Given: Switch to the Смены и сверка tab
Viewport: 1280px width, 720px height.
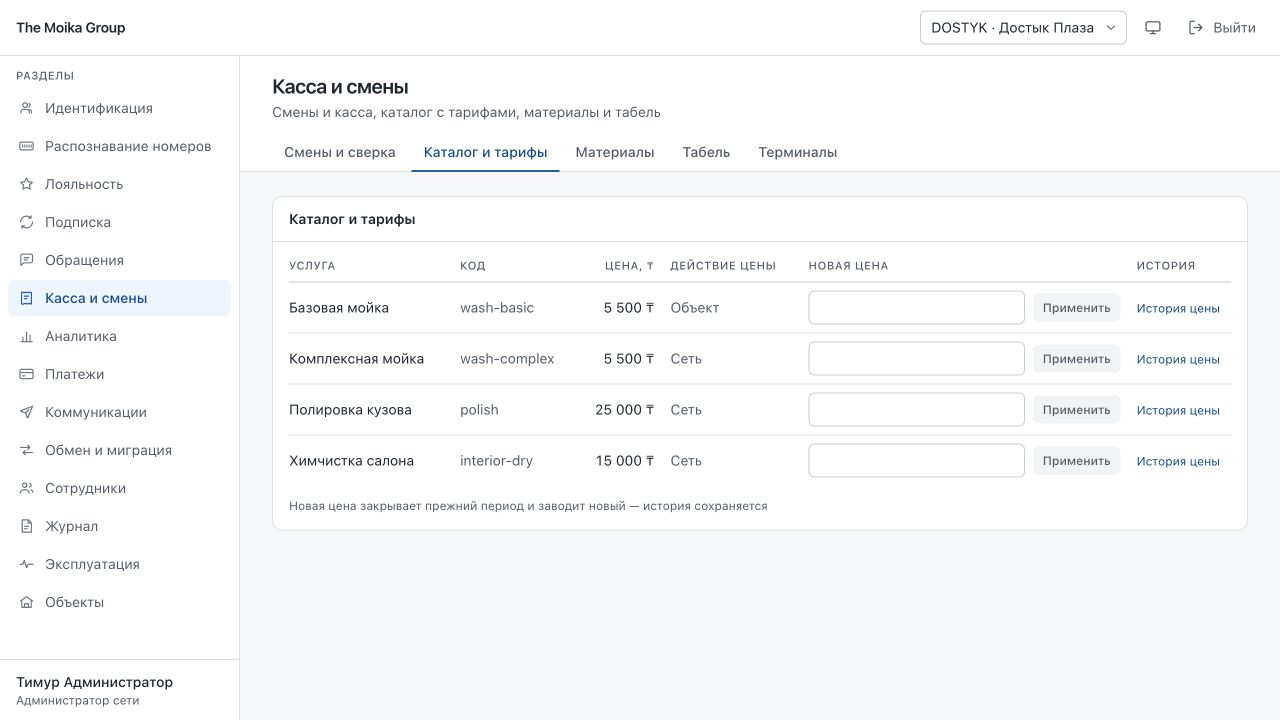Looking at the screenshot, I should (x=340, y=152).
